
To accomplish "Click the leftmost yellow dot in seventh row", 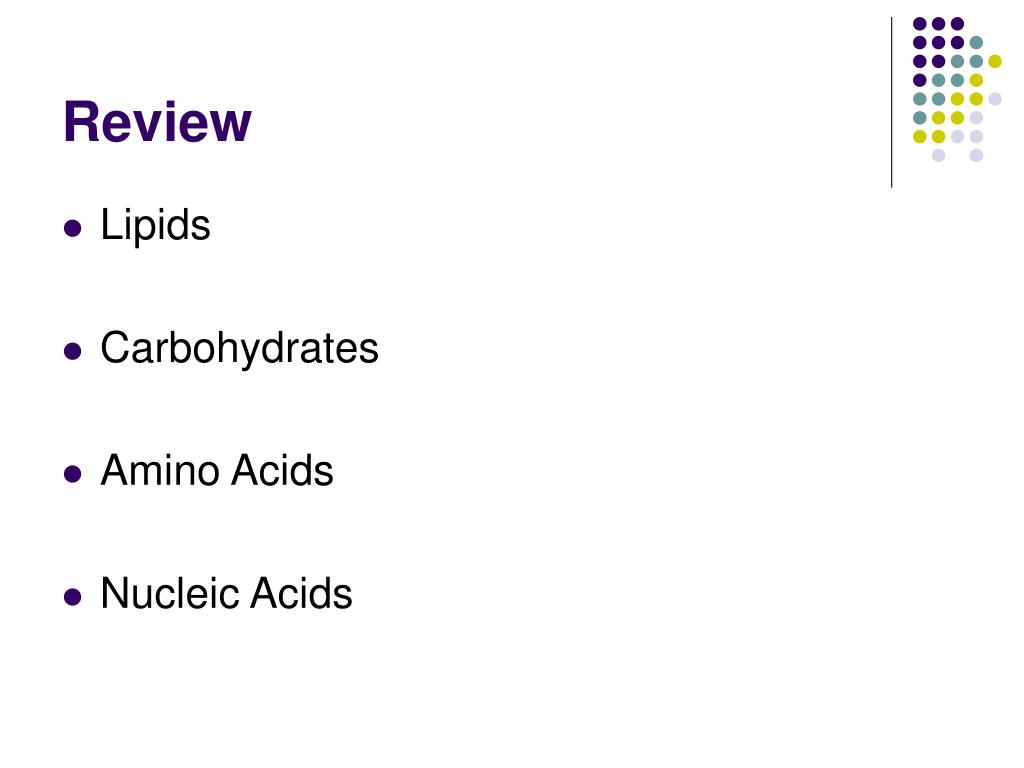I will [920, 136].
